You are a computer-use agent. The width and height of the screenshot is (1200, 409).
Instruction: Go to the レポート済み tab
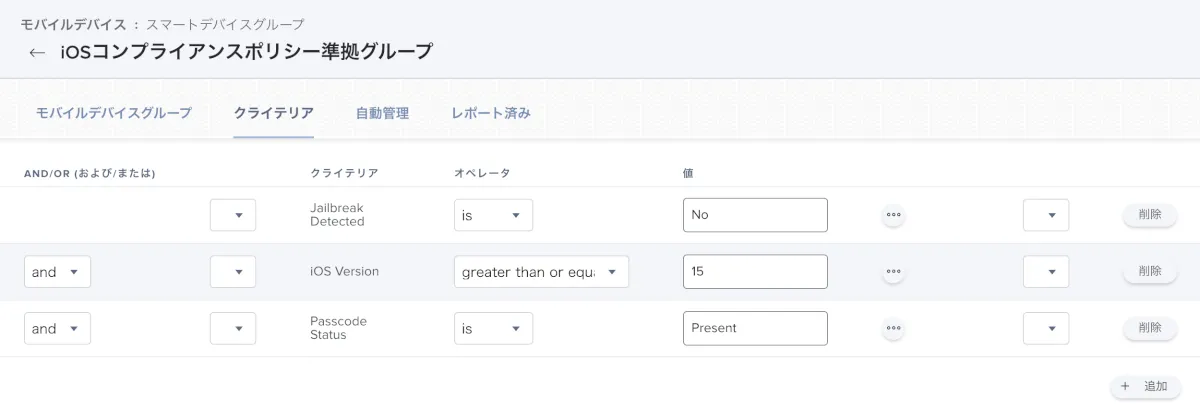pyautogui.click(x=490, y=113)
